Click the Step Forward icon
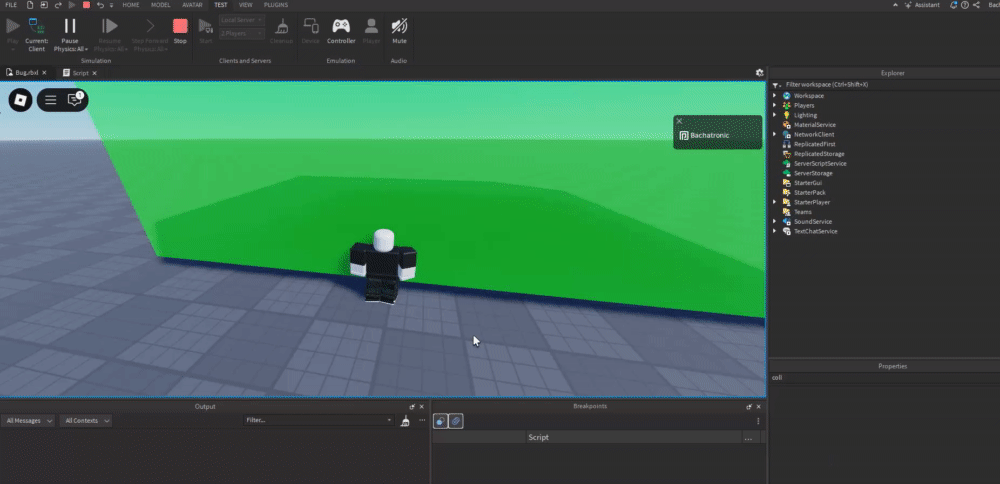The height and width of the screenshot is (484, 1000). coord(150,26)
